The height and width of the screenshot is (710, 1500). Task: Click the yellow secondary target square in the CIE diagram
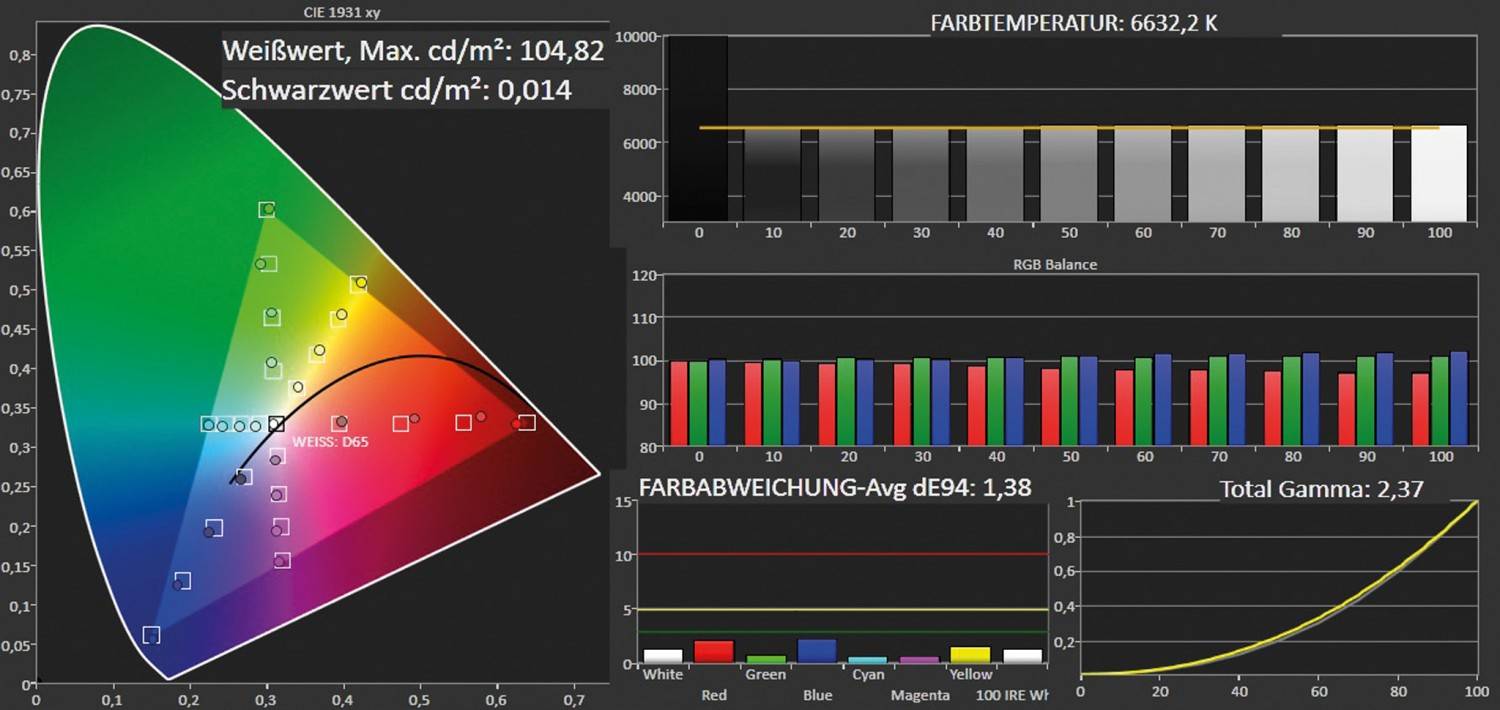point(359,284)
